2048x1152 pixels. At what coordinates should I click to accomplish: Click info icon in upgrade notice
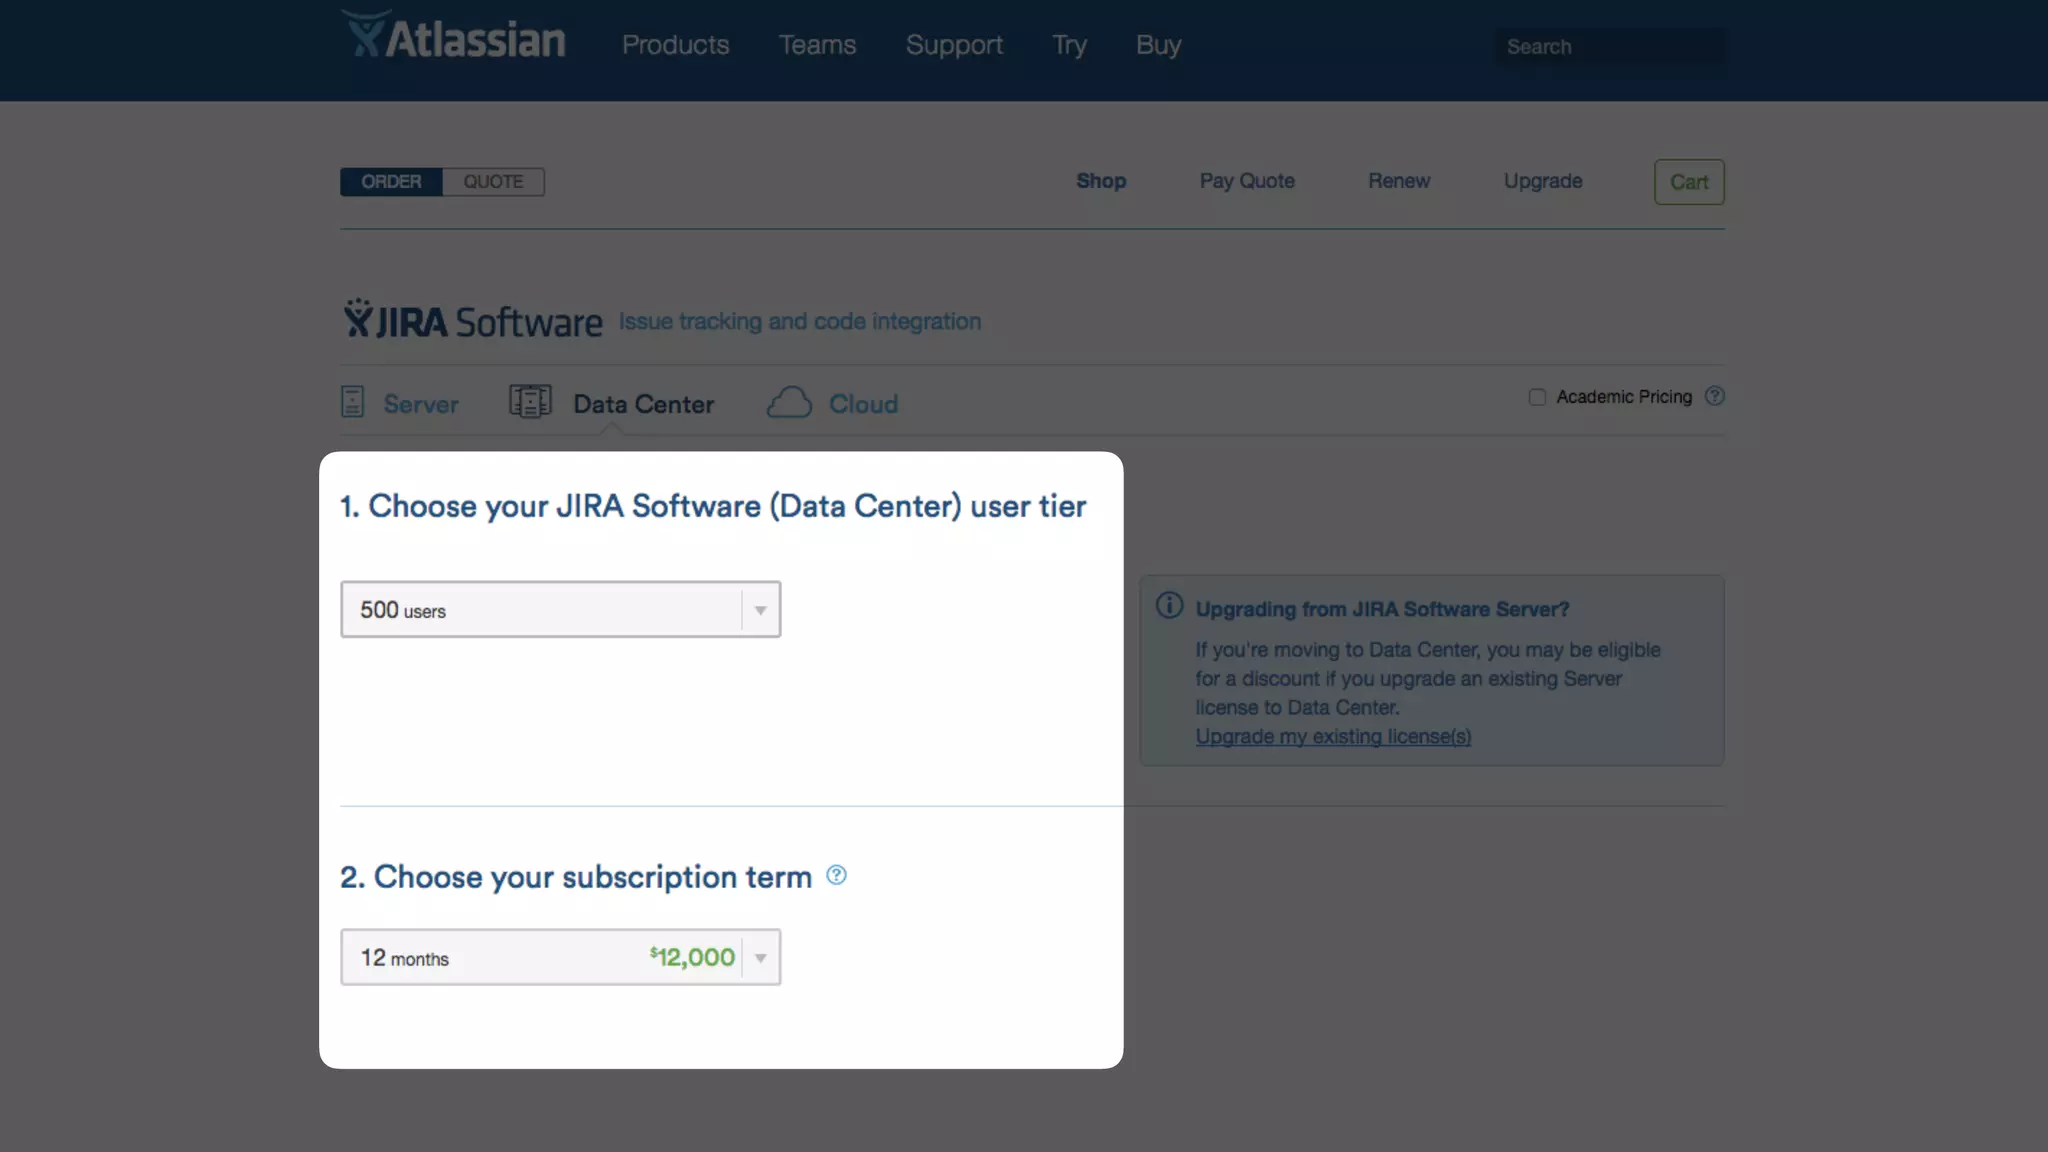point(1169,606)
